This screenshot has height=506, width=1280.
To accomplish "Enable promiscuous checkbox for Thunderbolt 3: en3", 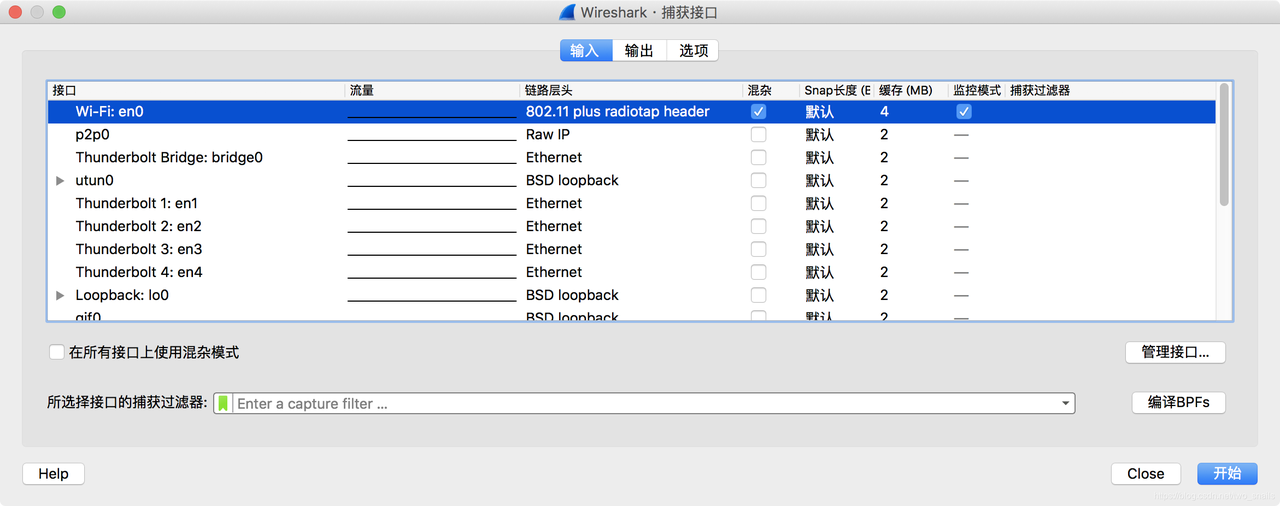I will click(x=758, y=250).
